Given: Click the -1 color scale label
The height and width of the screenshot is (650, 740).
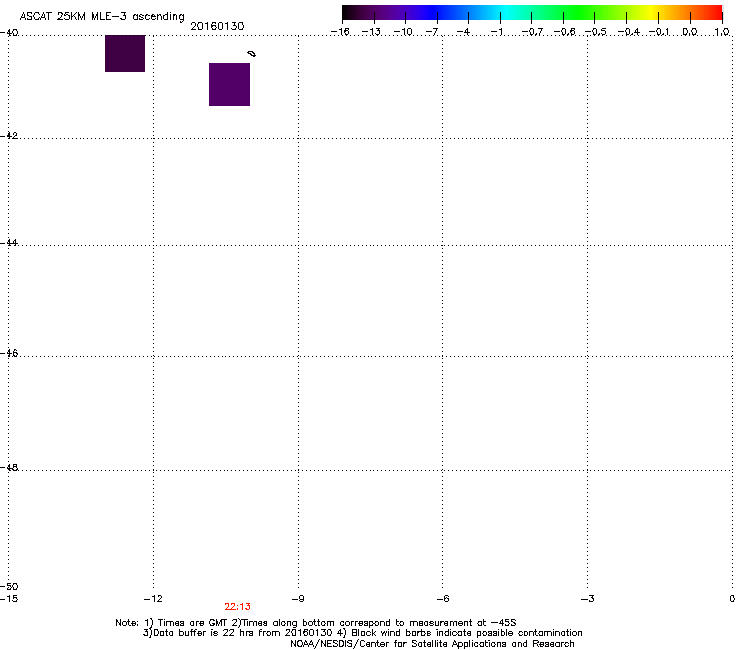Looking at the screenshot, I should (x=496, y=32).
